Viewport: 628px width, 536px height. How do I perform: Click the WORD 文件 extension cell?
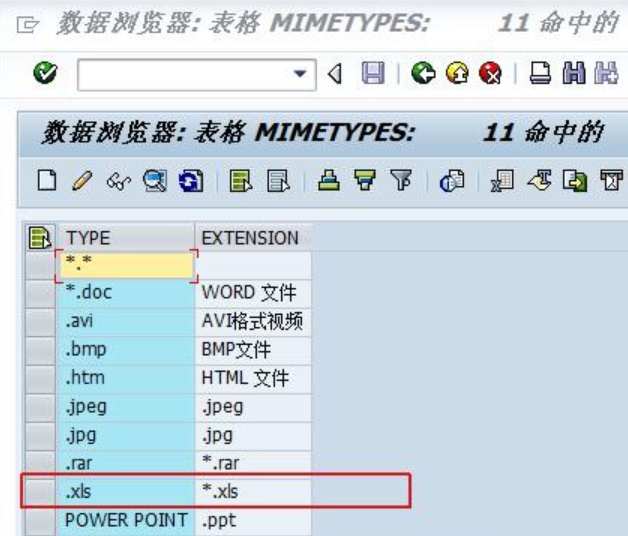click(253, 293)
